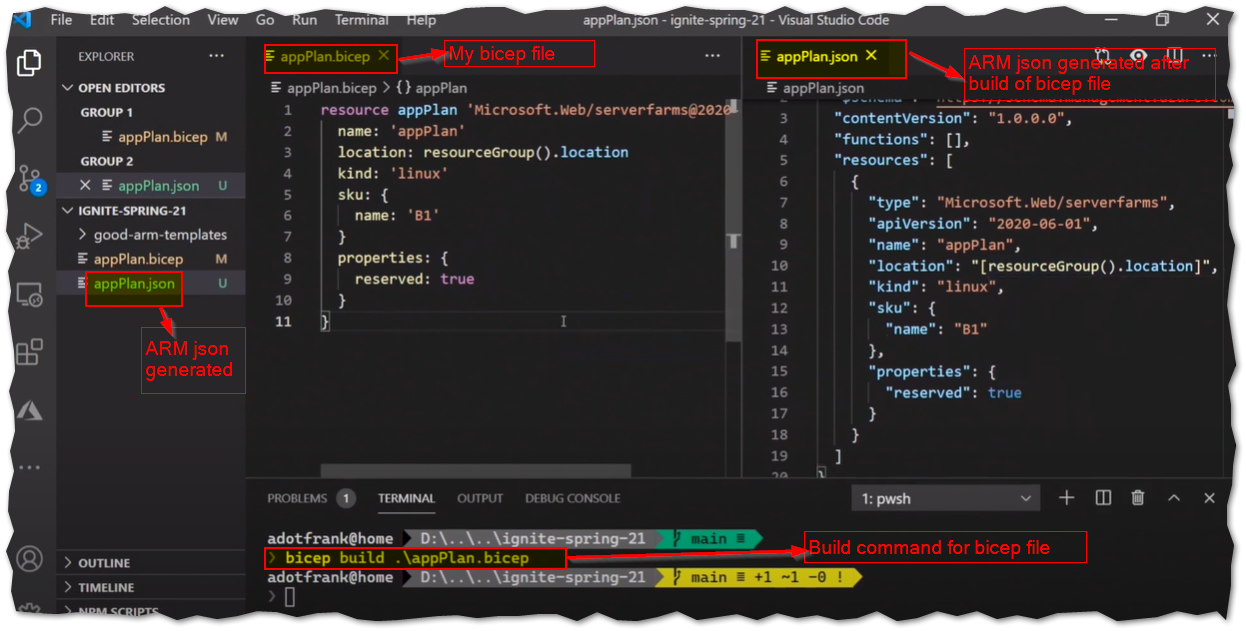Switch to the Debug Console tab
This screenshot has width=1246, height=631.
pos(573,498)
